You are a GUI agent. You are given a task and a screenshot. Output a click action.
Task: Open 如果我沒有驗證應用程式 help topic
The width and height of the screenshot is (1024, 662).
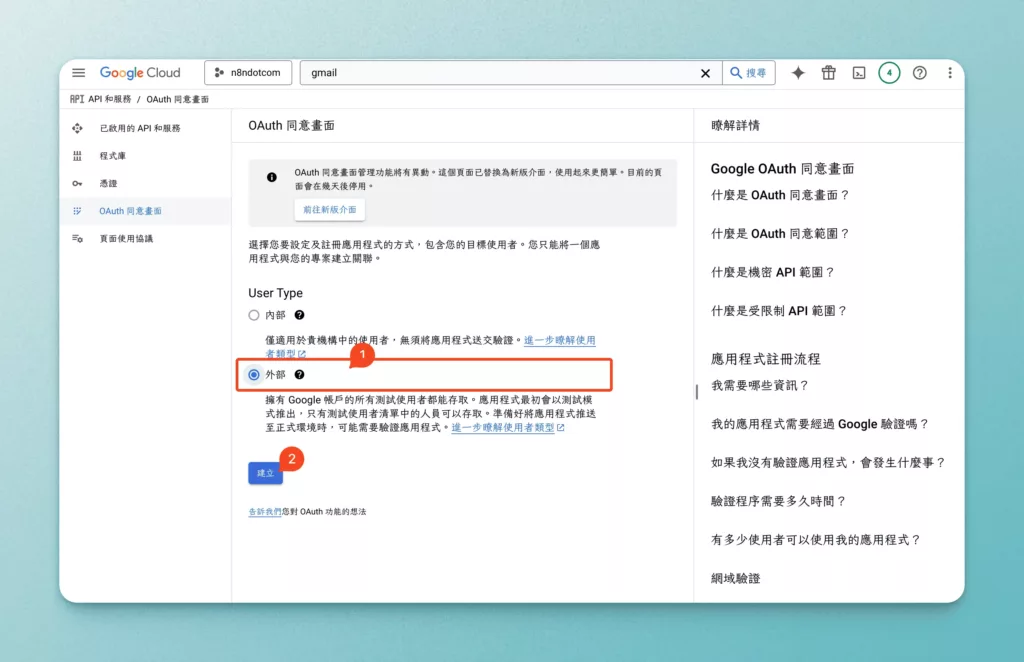[828, 463]
